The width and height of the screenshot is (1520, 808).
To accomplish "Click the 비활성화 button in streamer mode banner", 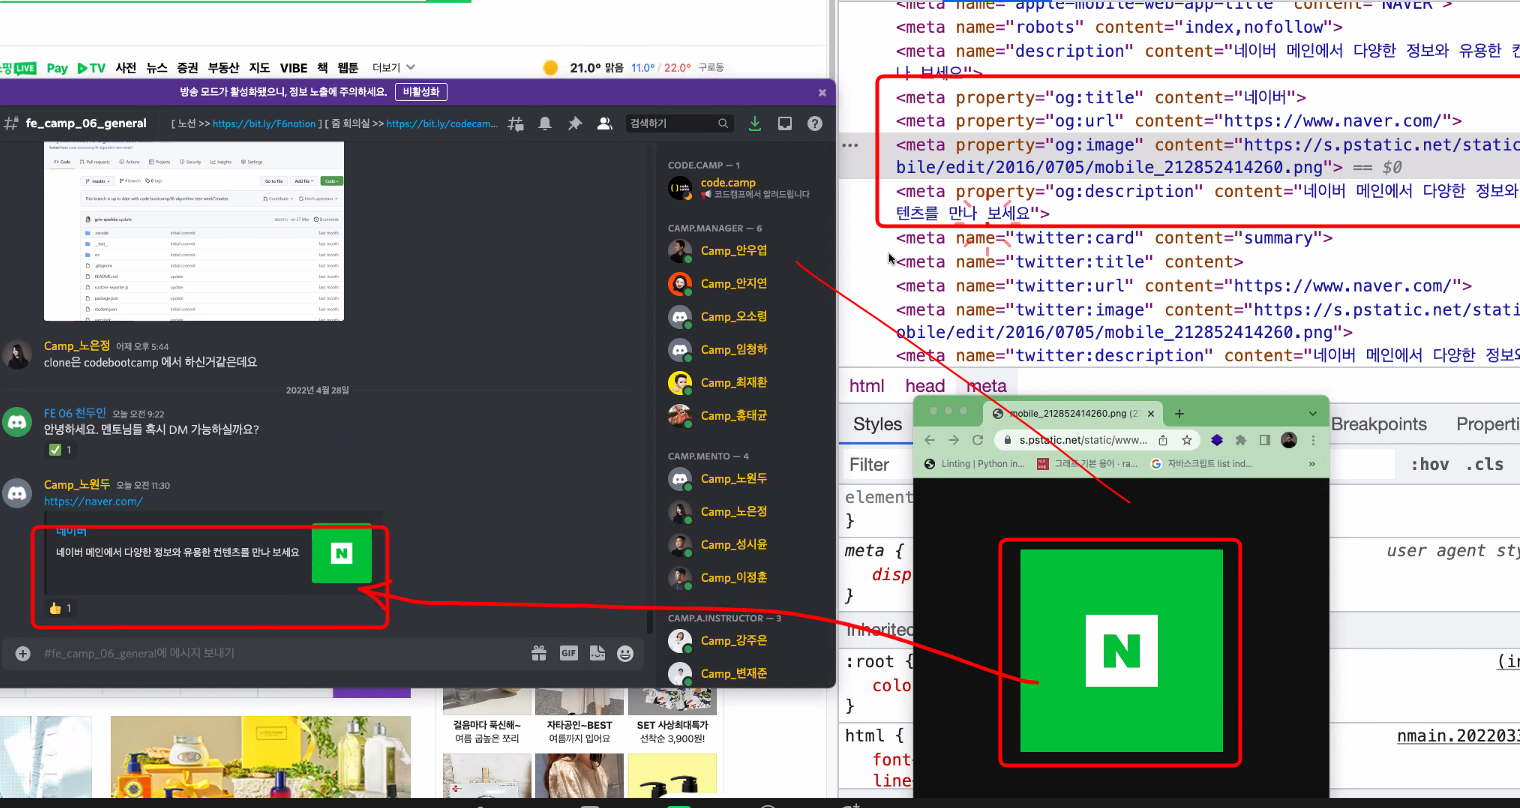I will (x=421, y=91).
